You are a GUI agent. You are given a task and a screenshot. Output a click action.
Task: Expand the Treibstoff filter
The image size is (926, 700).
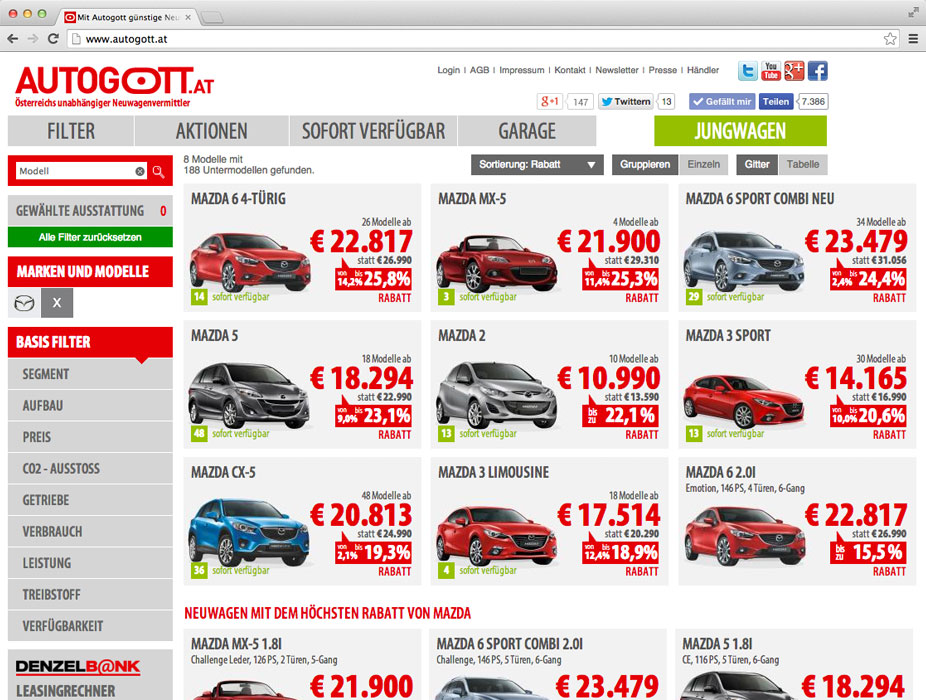[90, 595]
